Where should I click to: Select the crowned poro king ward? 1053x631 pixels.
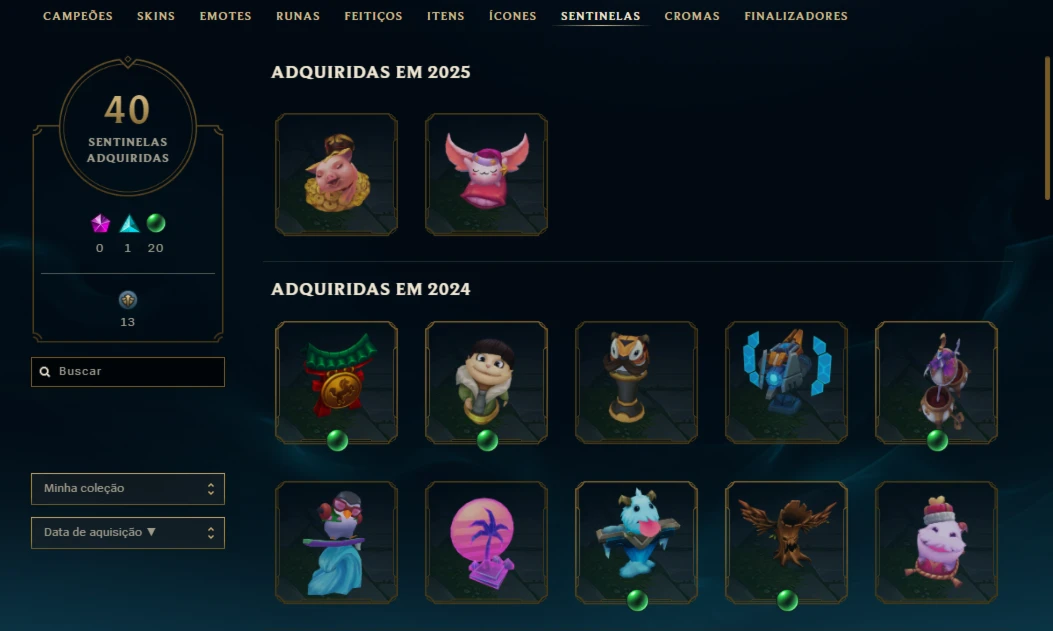click(x=936, y=542)
